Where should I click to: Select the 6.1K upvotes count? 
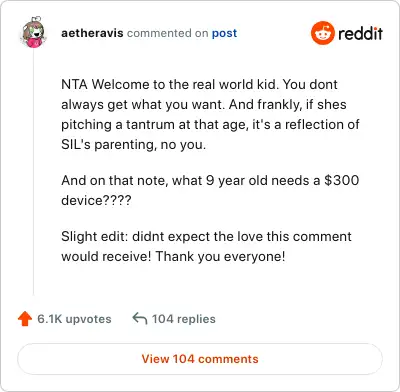coord(74,319)
